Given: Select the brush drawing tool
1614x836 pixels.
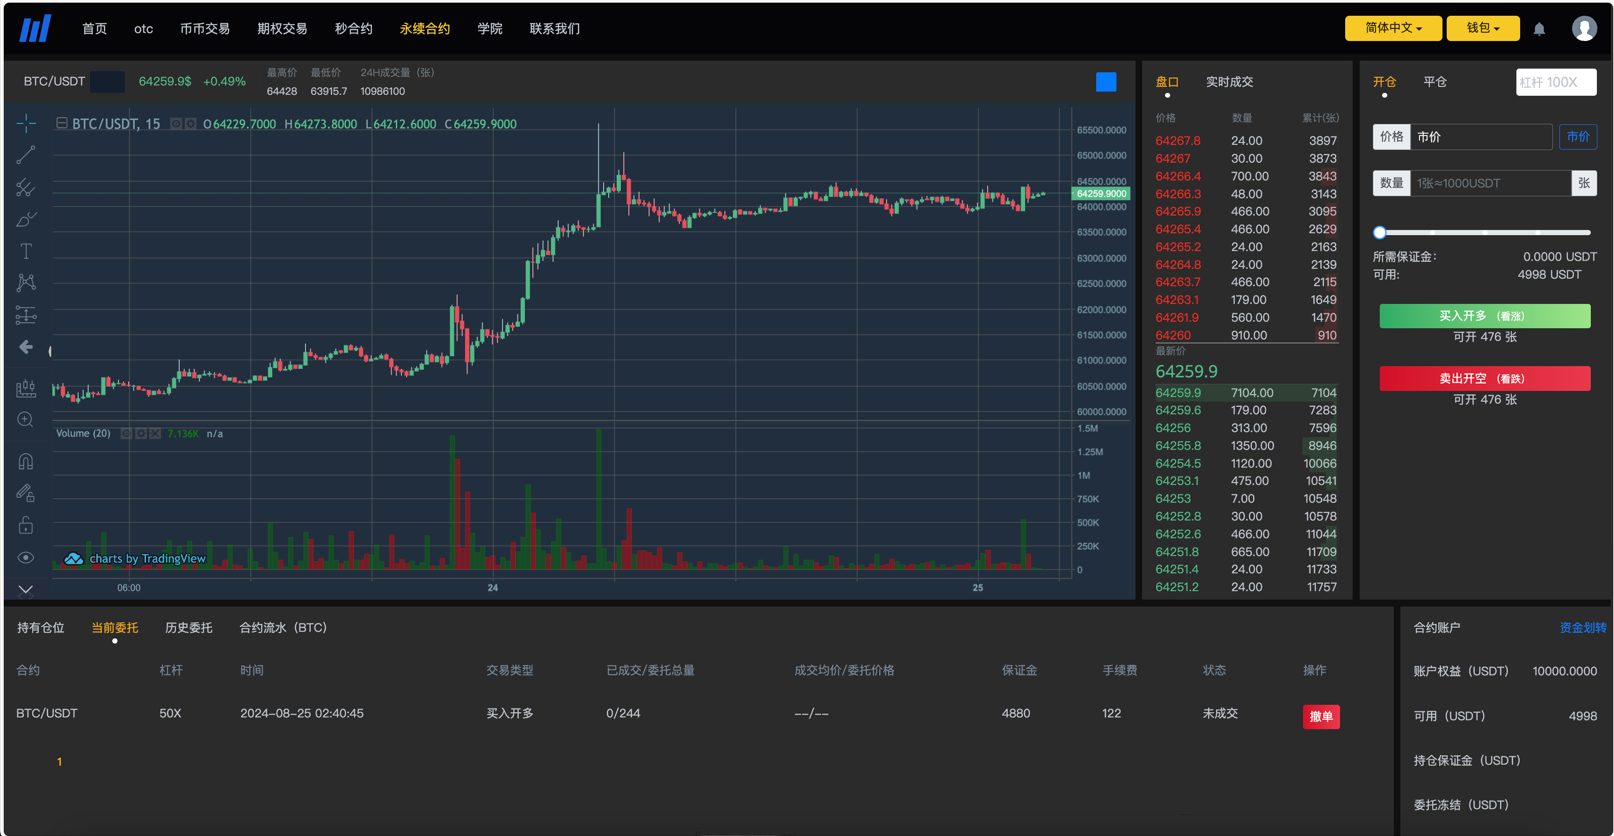Looking at the screenshot, I should coord(26,219).
